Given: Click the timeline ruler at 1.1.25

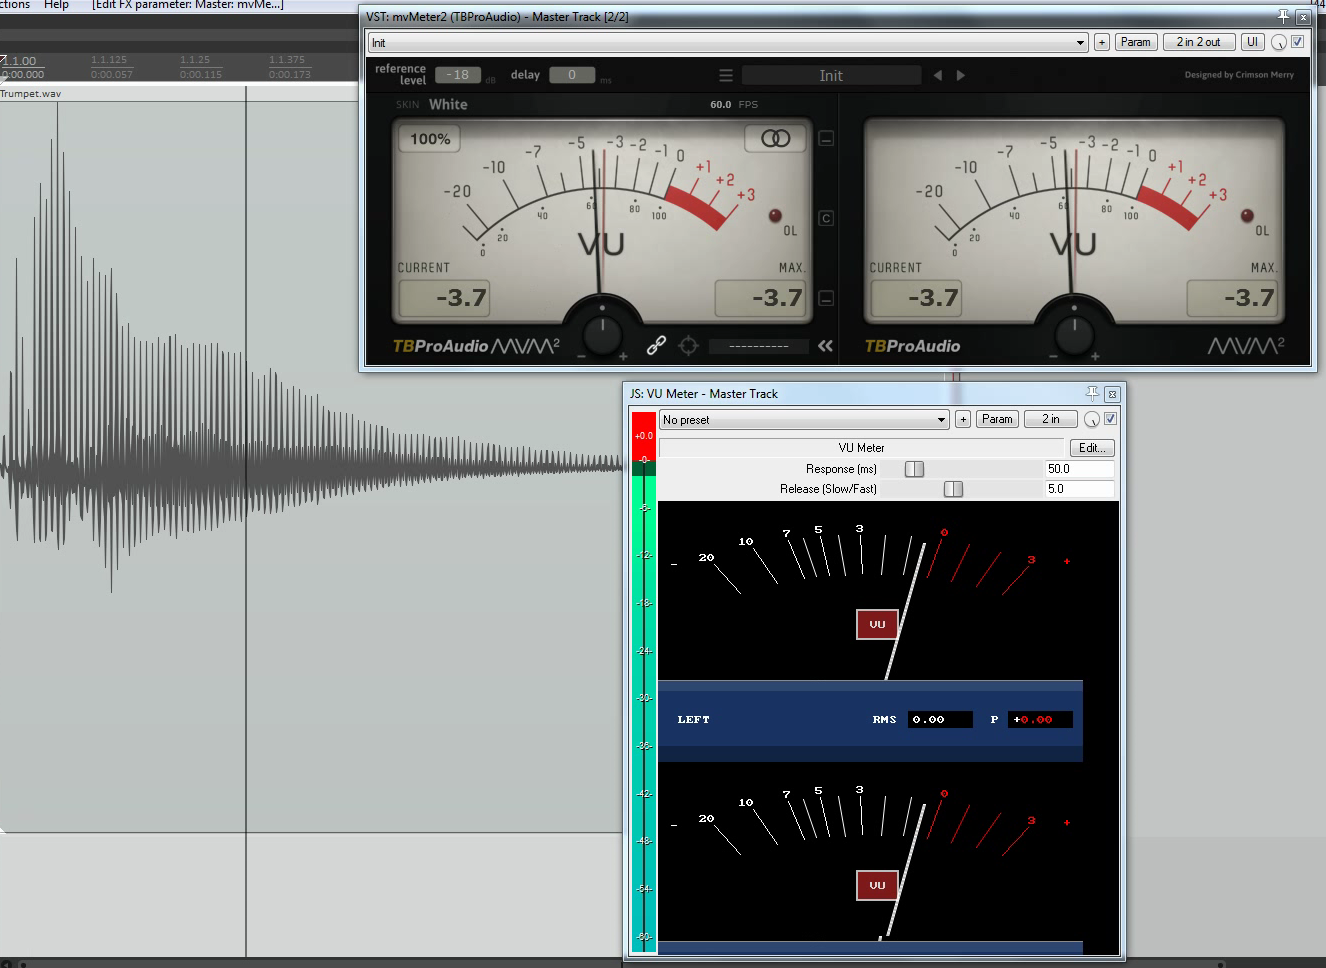Looking at the screenshot, I should [x=195, y=60].
